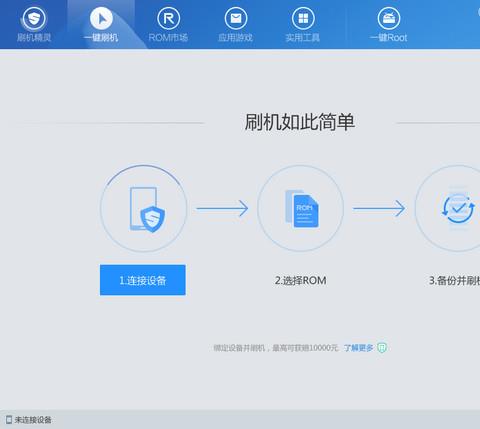Open the 应用游戏 envelope icon tab
Image resolution: width=480 pixels, height=429 pixels.
click(236, 18)
